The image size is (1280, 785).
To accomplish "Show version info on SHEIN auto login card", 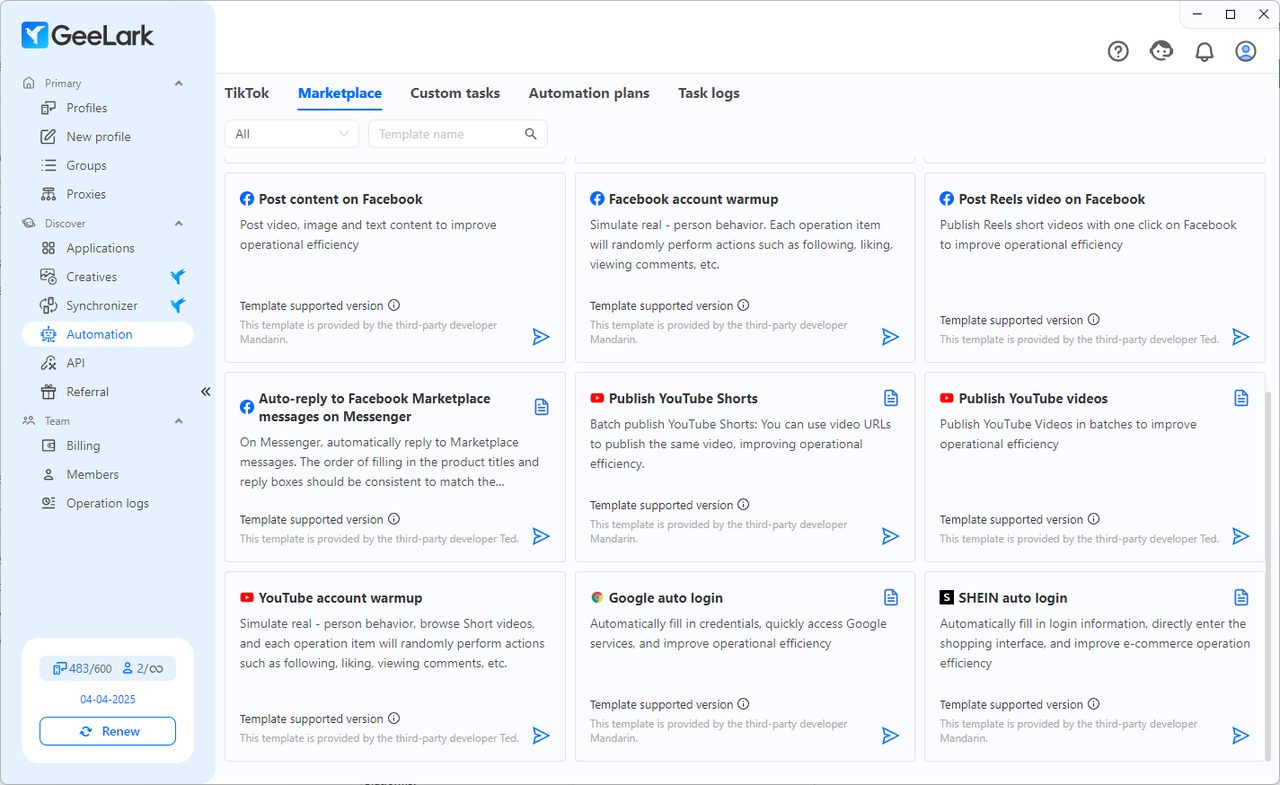I will point(1094,704).
